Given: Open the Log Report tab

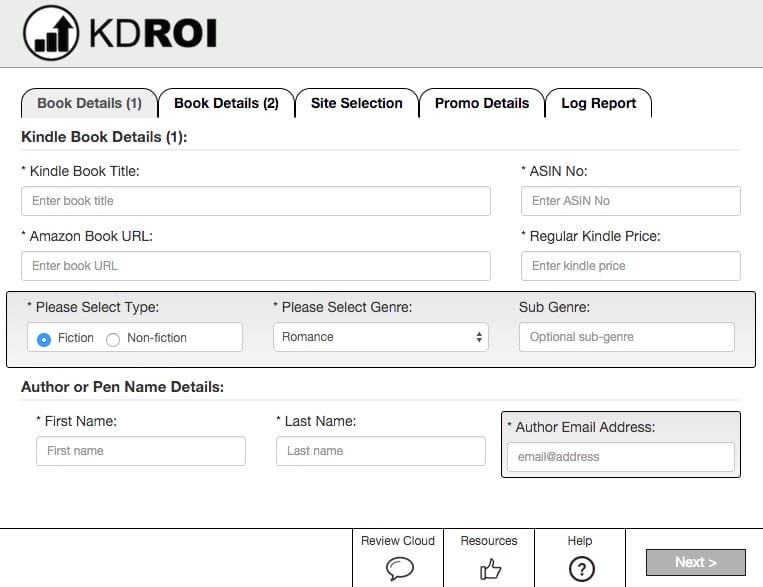Looking at the screenshot, I should coord(599,103).
